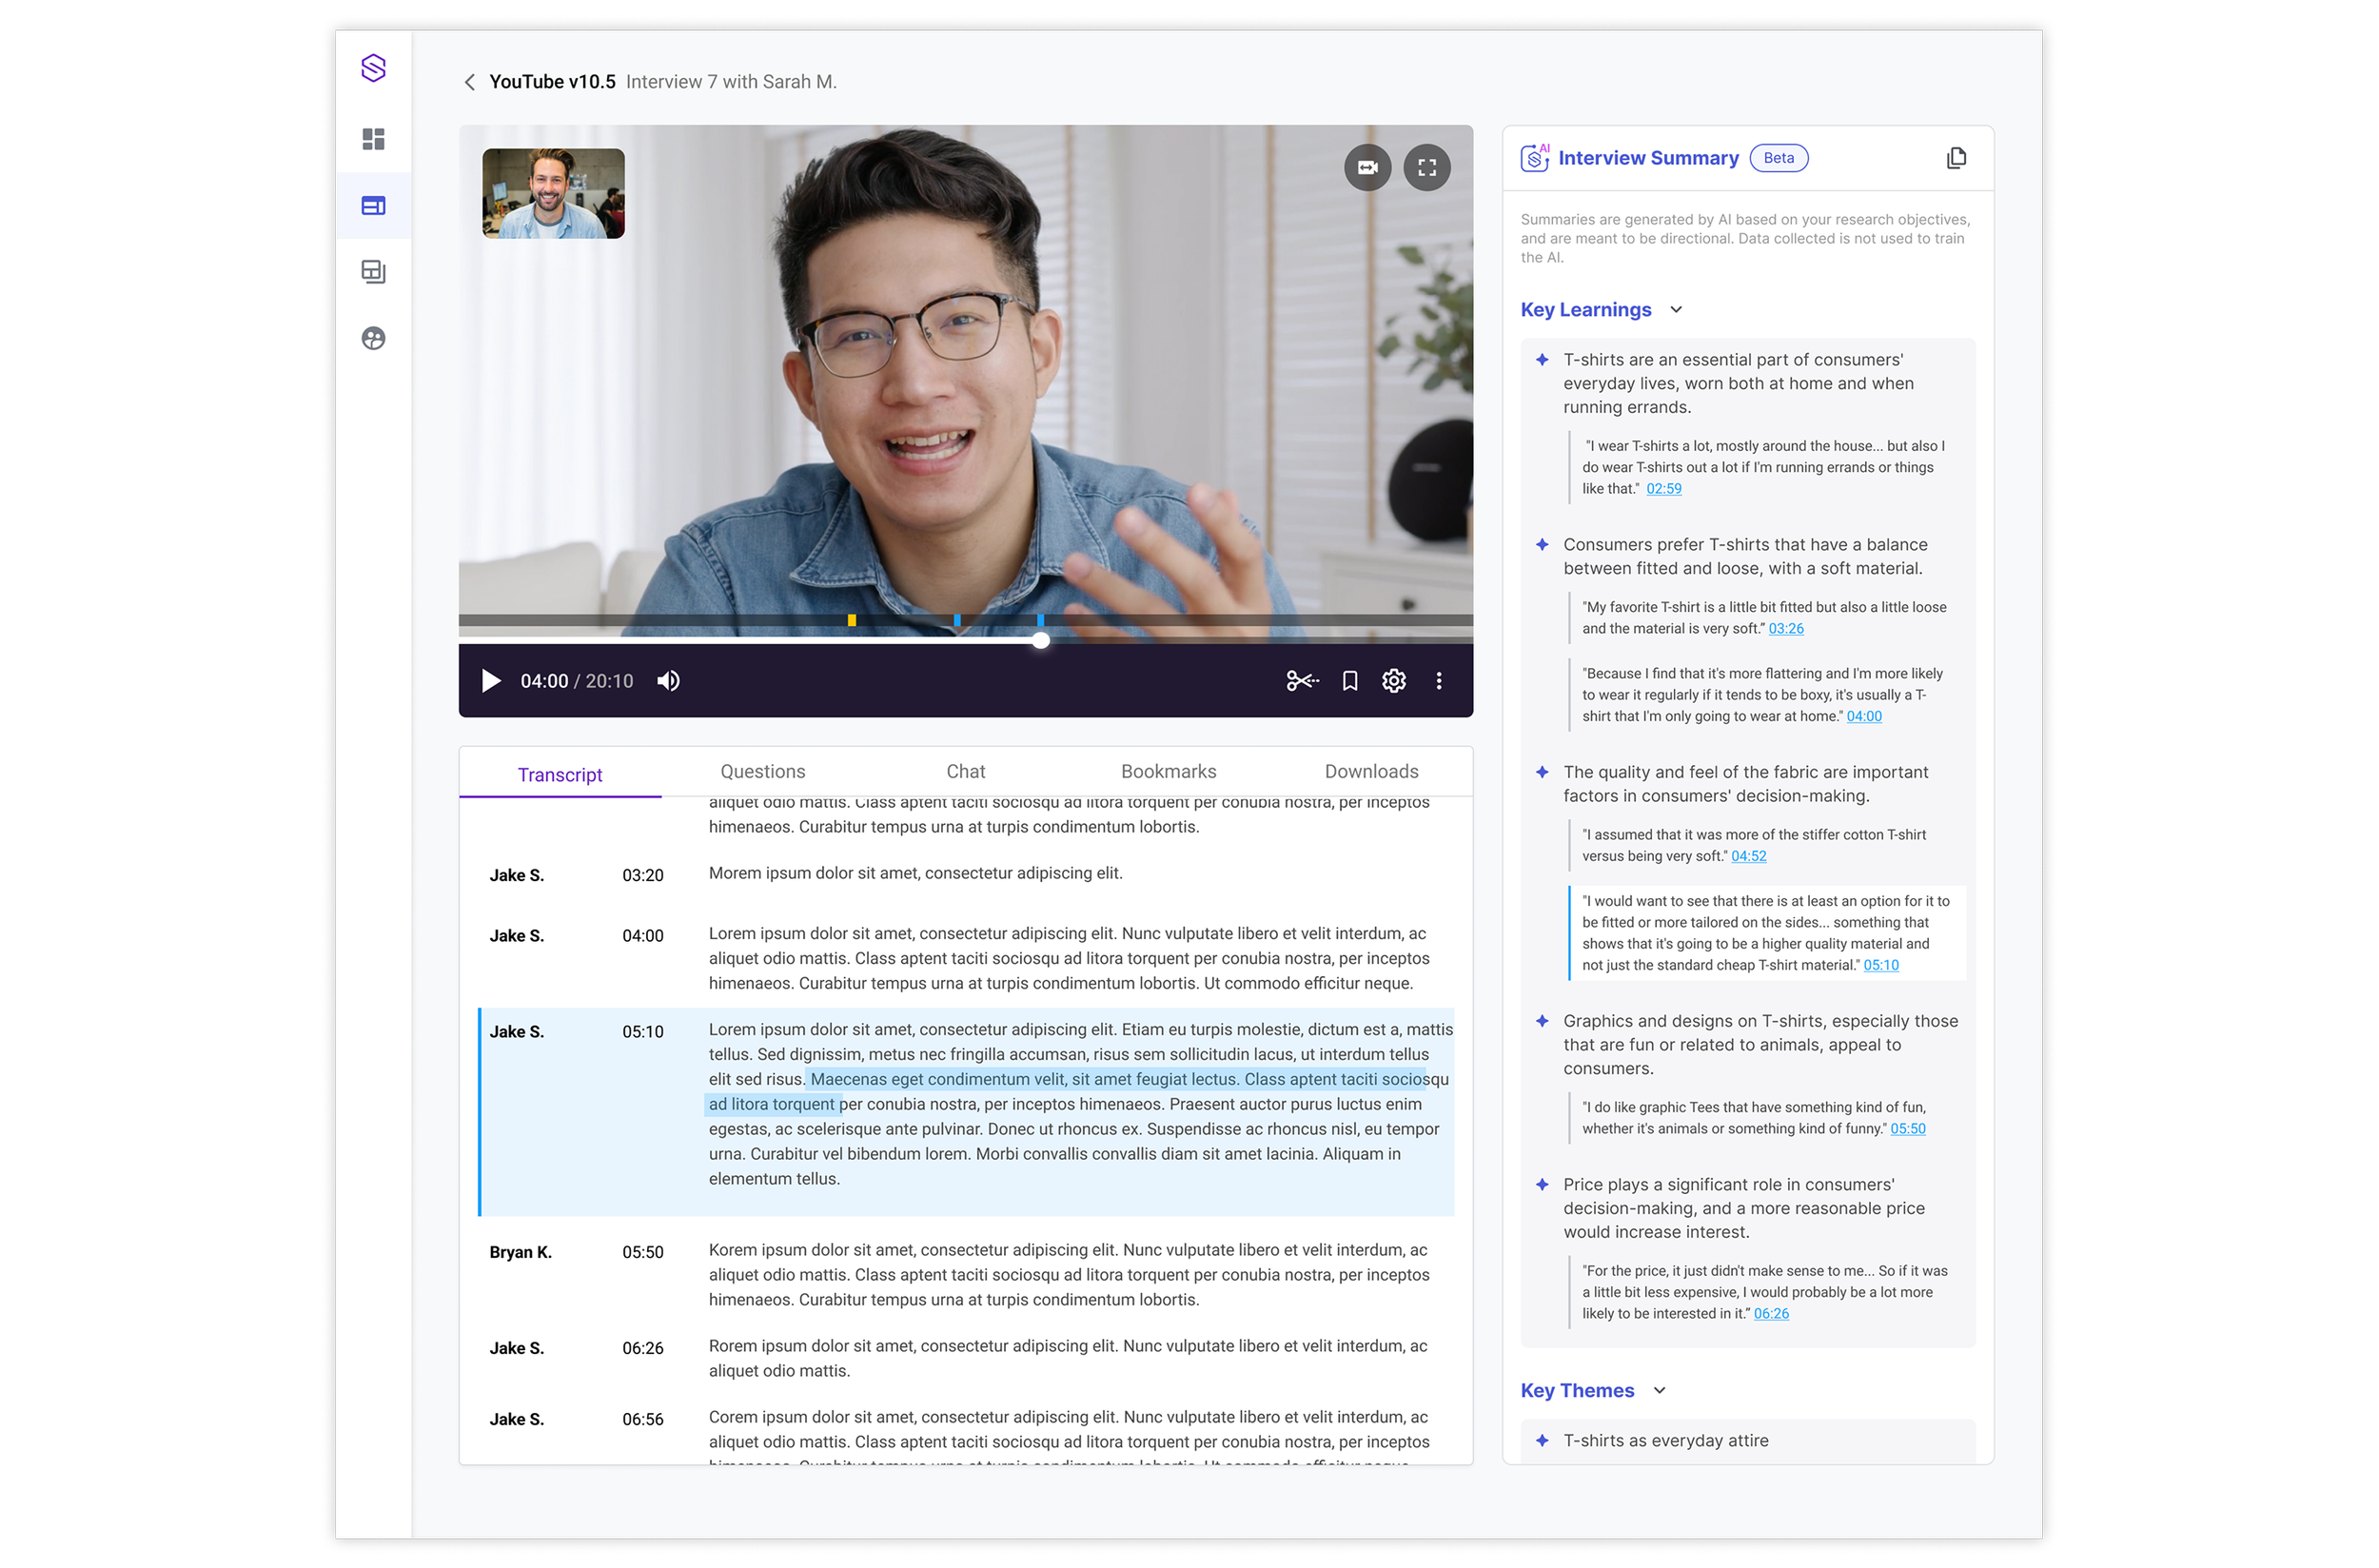Copy the Interview Summary using copy icon
Viewport: 2379px width, 1568px height.
tap(1956, 158)
